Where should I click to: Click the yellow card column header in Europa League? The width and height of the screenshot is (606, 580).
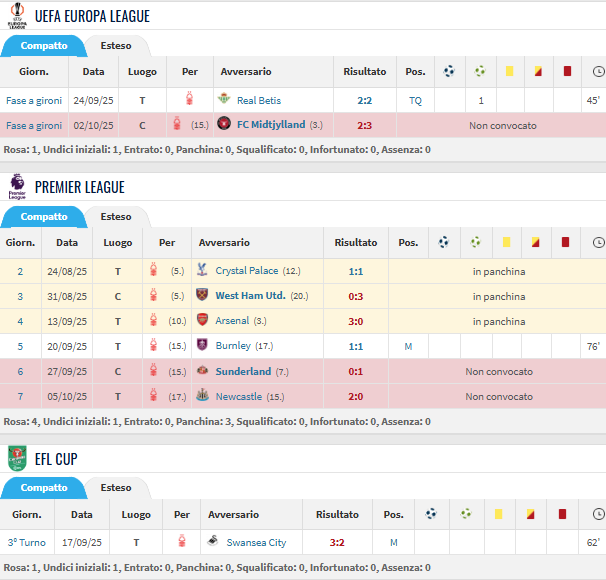click(509, 71)
